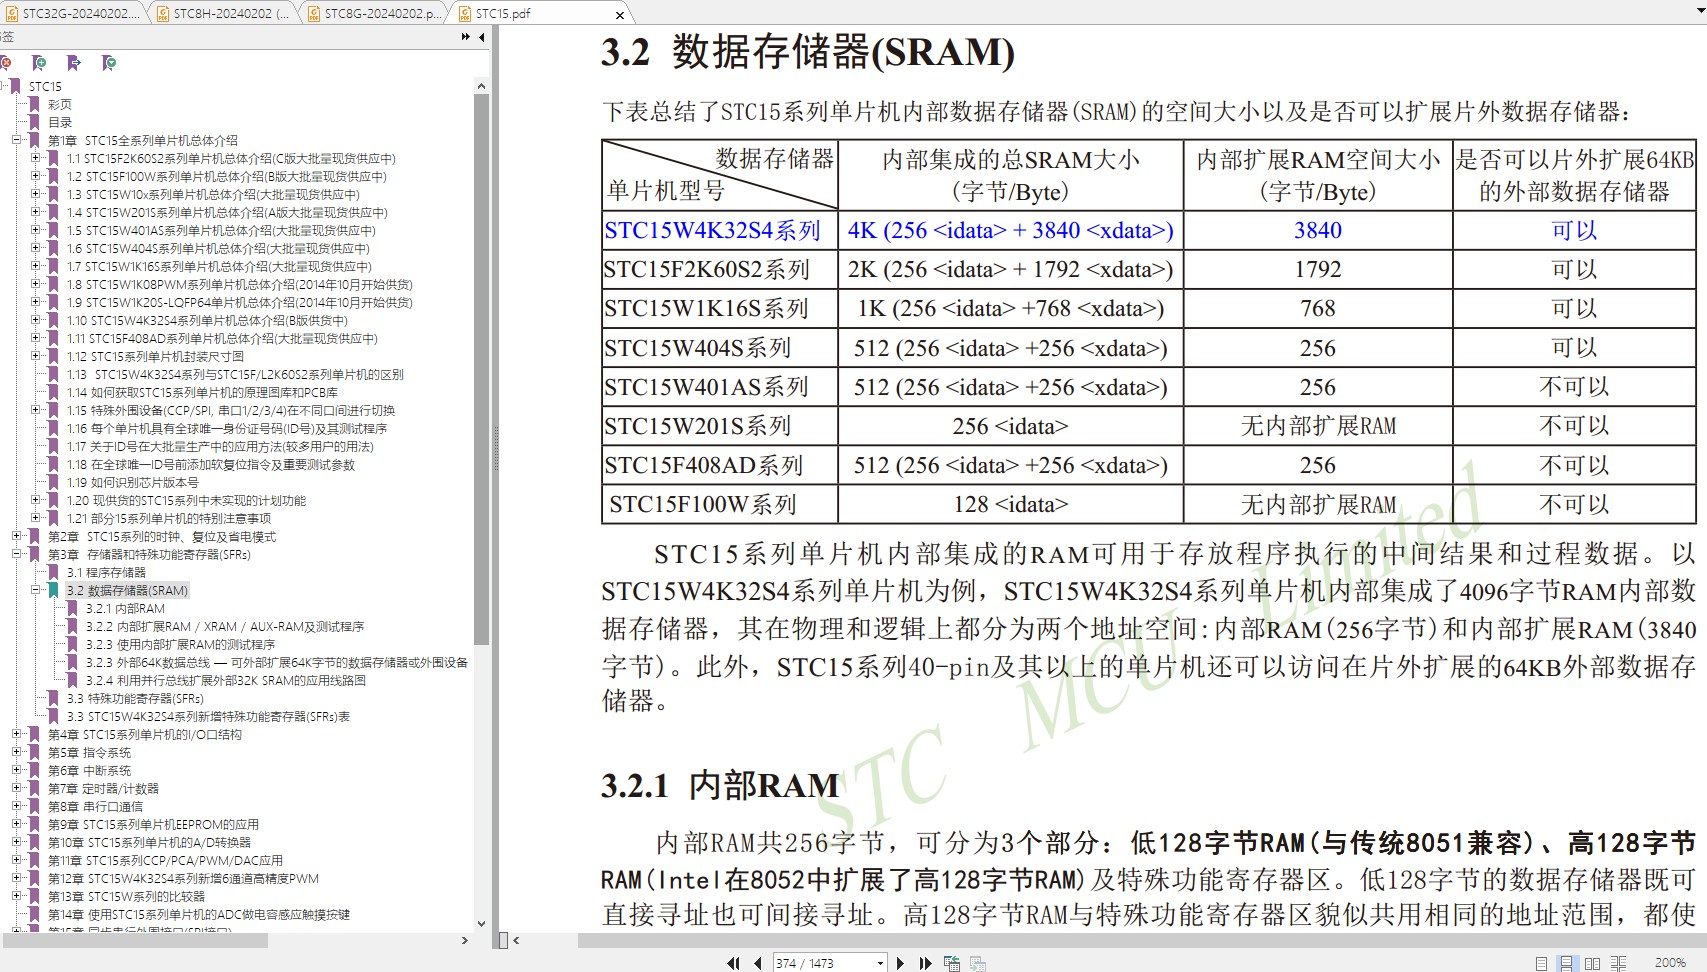
Task: Click the 200% zoom level indicator
Action: [x=1671, y=963]
